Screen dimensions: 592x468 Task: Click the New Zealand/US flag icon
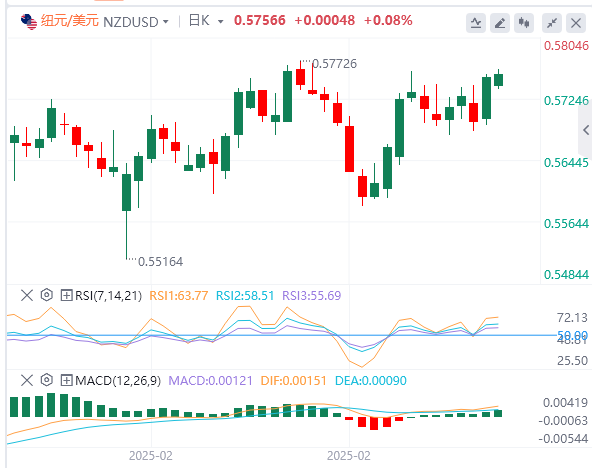[x=29, y=22]
